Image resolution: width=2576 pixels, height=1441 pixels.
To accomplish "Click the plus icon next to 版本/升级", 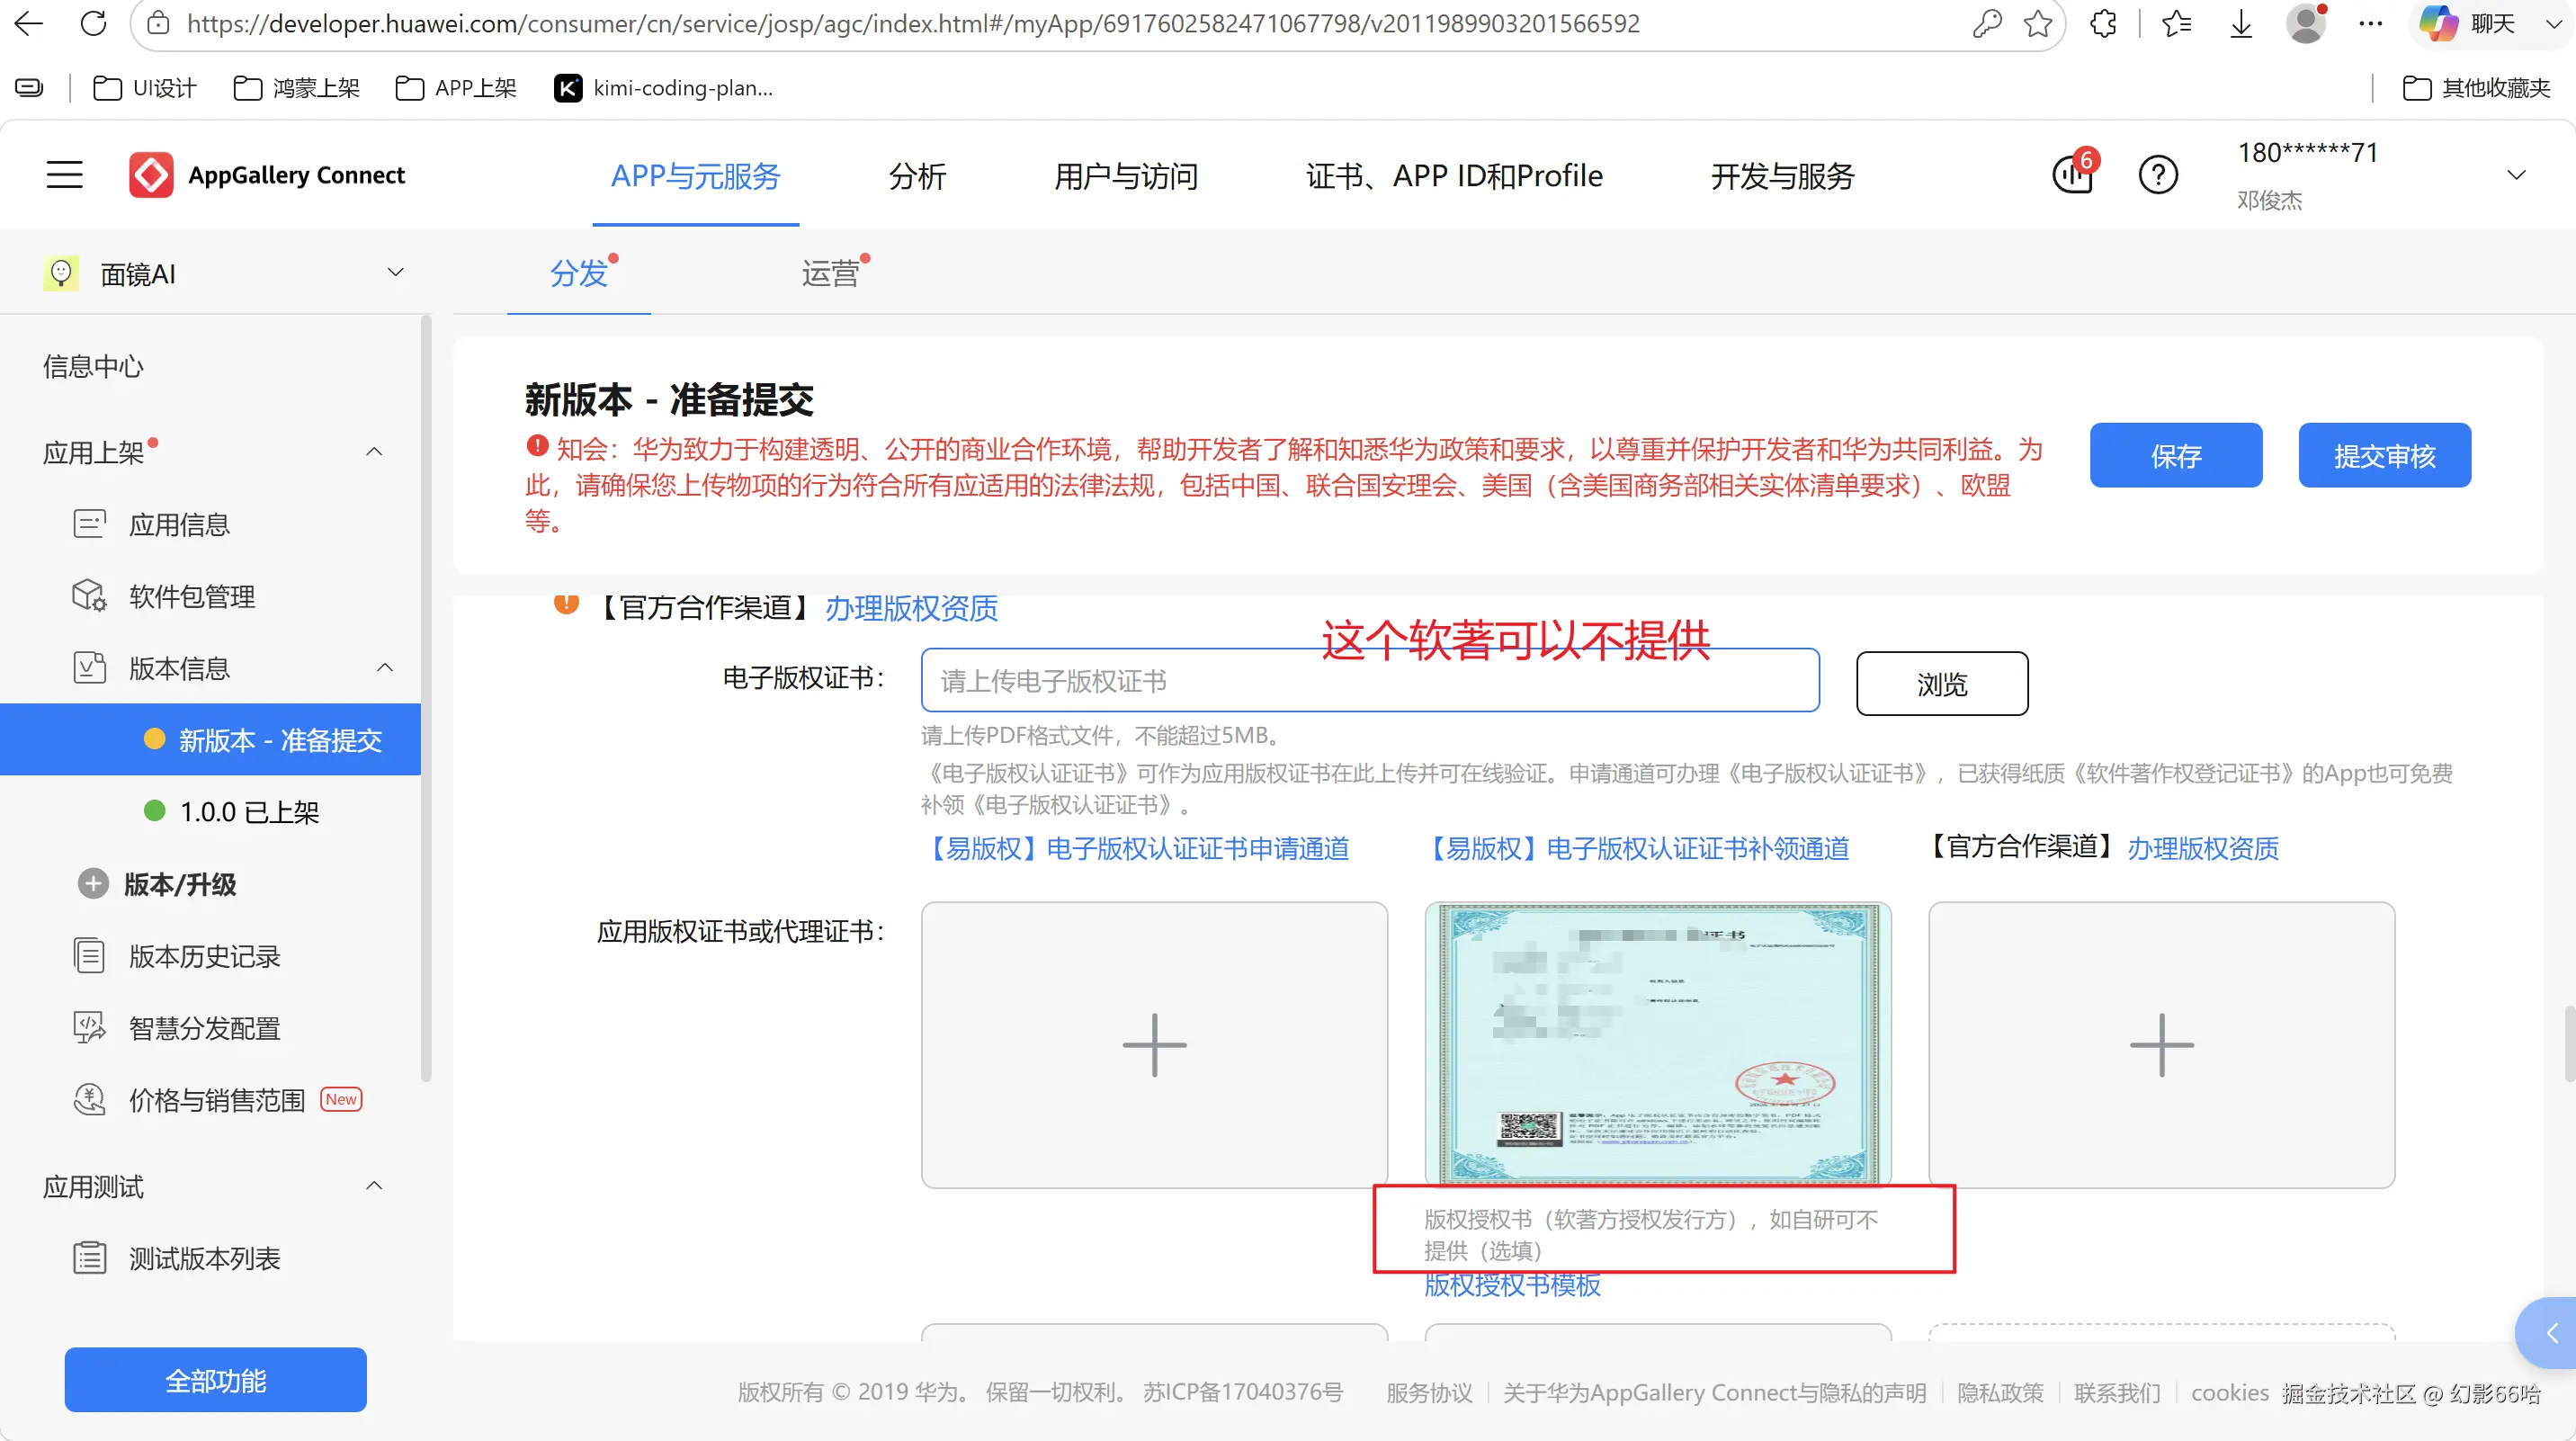I will 93,884.
